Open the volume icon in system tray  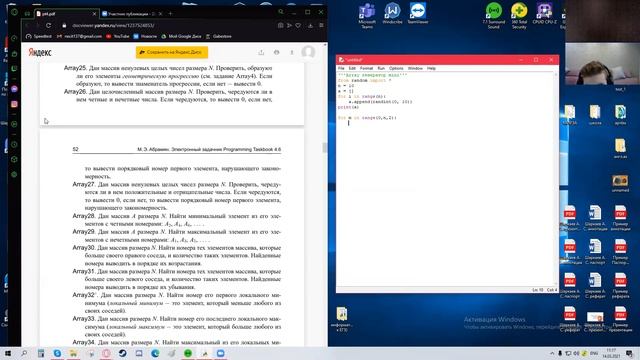click(x=576, y=353)
